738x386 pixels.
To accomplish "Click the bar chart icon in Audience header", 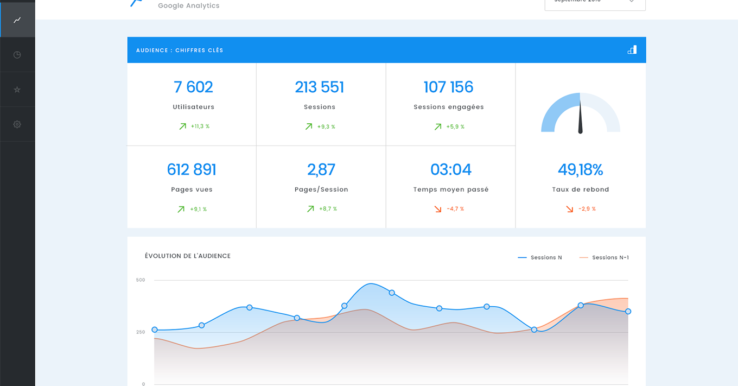I will pyautogui.click(x=632, y=50).
